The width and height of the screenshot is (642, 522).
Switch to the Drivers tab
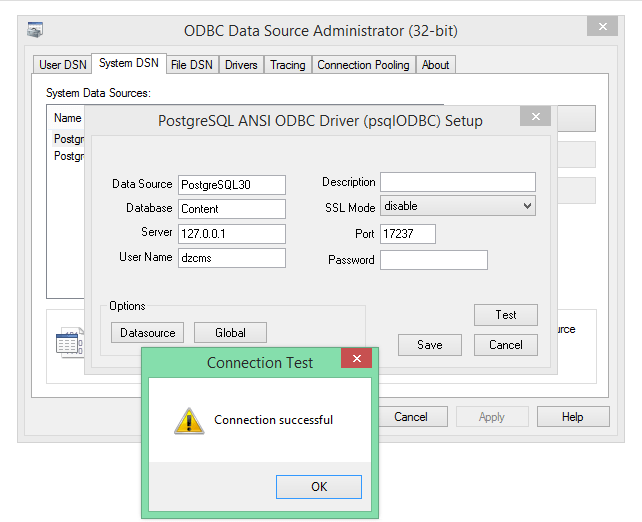tap(241, 65)
